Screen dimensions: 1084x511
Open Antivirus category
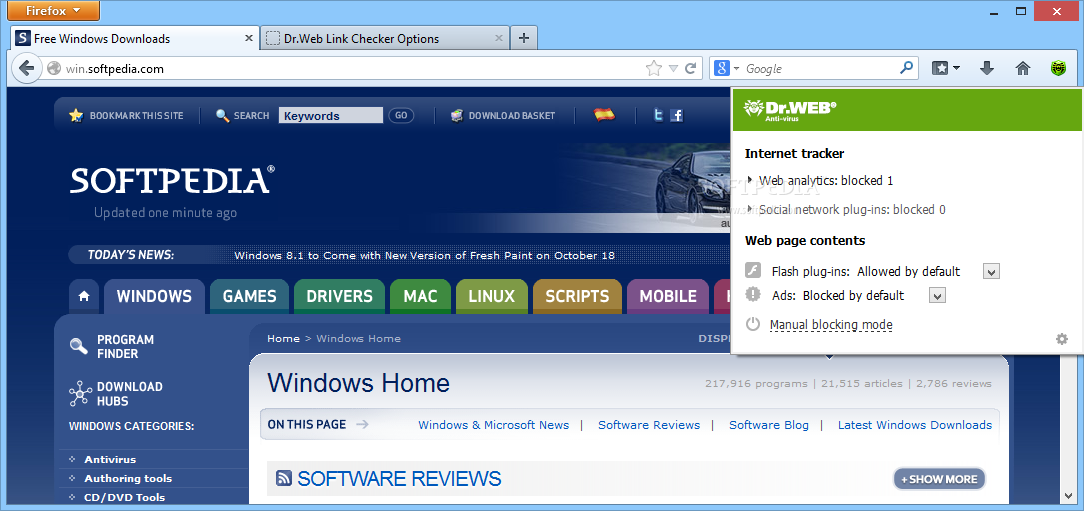click(x=110, y=459)
